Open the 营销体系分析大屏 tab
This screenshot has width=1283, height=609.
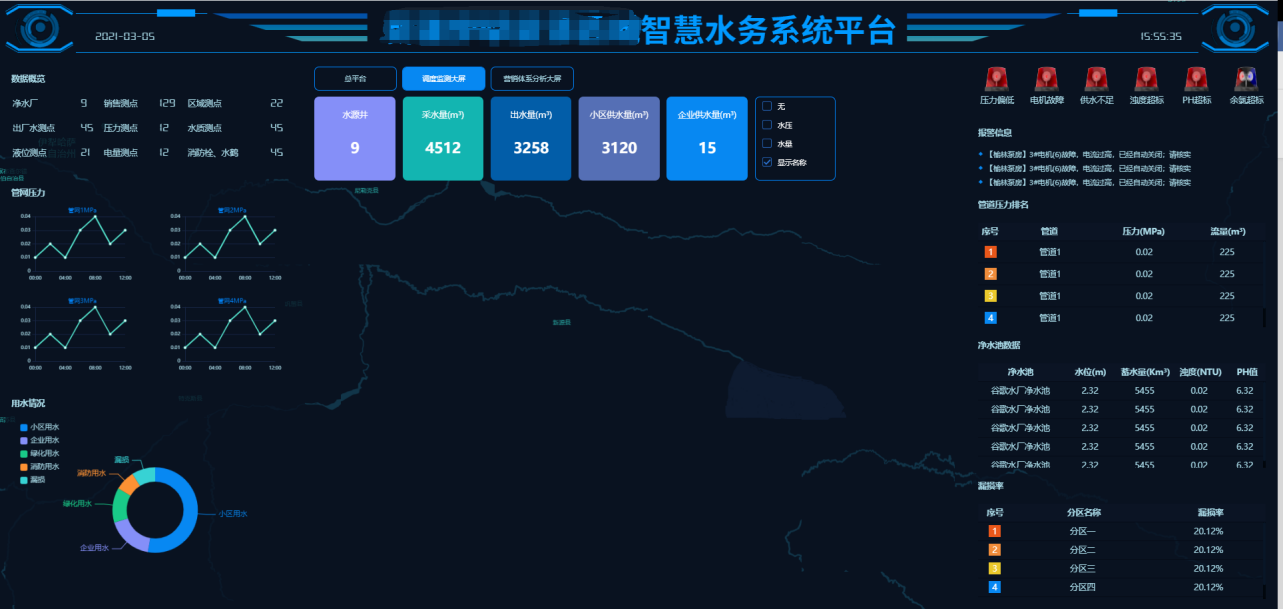coord(532,79)
